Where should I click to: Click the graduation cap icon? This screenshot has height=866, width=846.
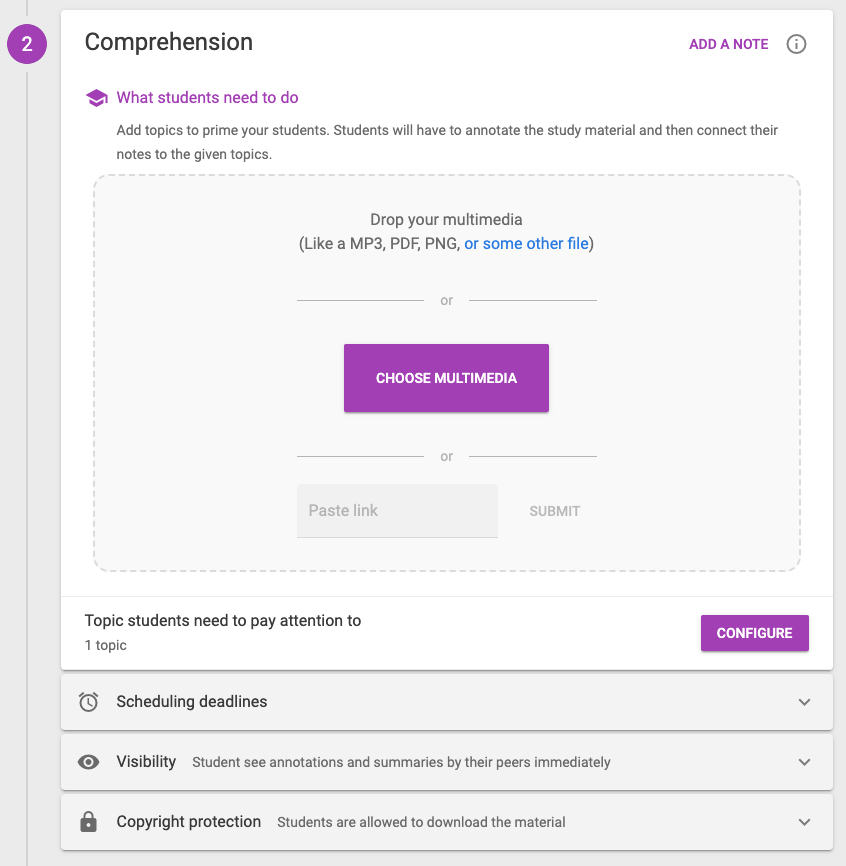pyautogui.click(x=97, y=98)
